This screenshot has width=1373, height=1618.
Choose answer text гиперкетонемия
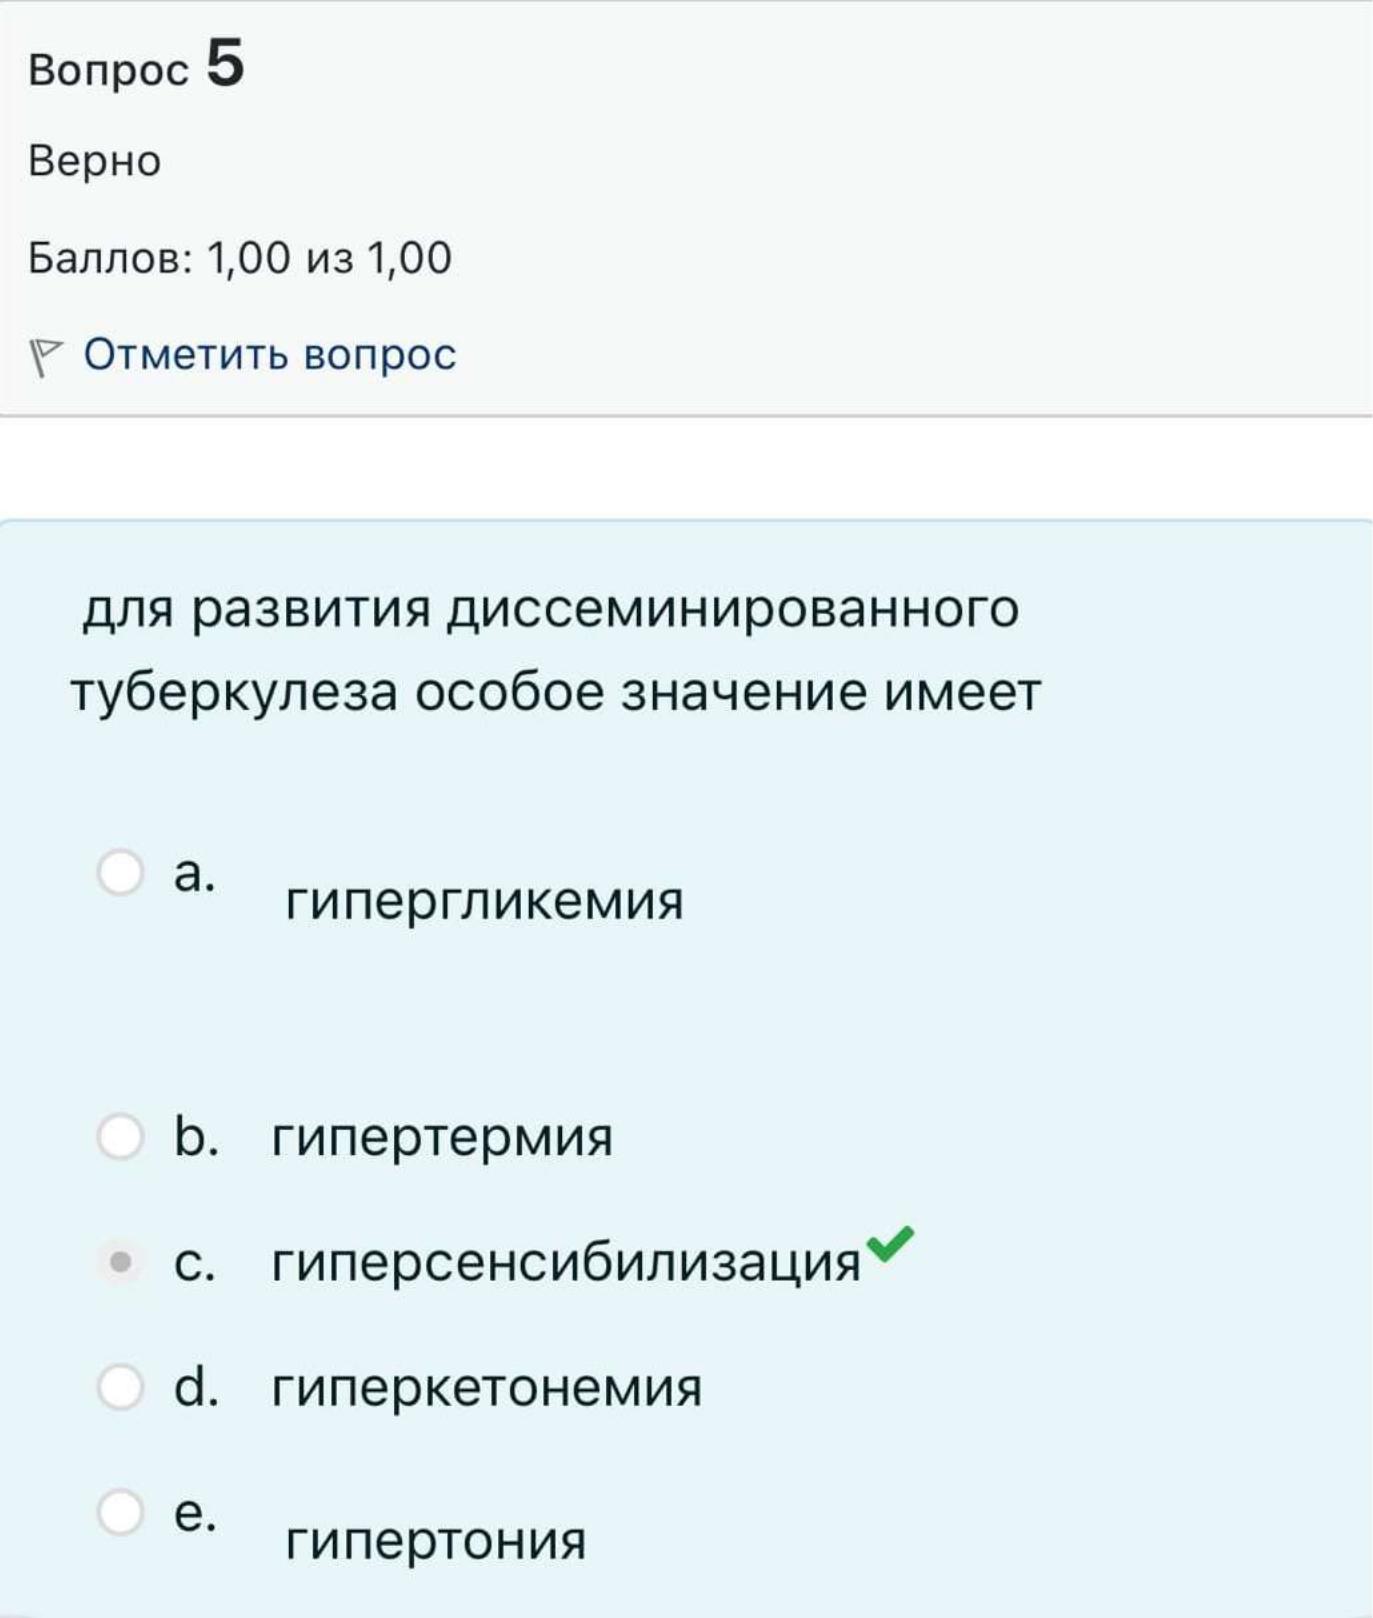click(x=487, y=1388)
